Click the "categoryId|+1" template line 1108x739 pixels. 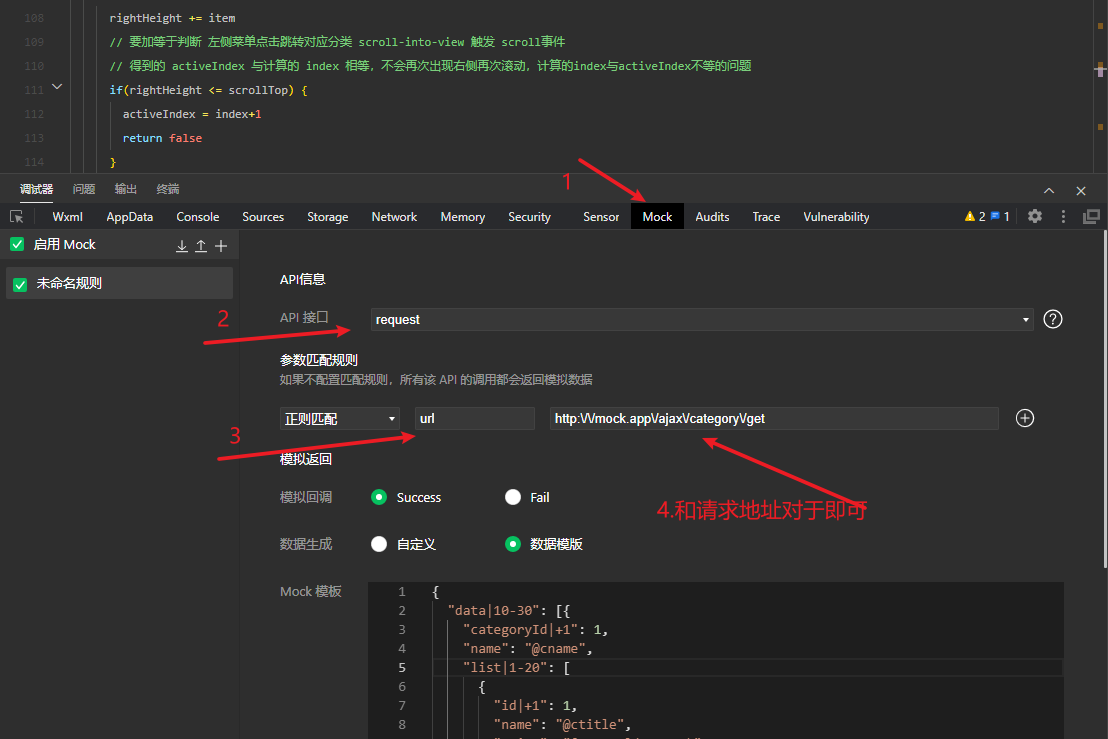pos(536,629)
